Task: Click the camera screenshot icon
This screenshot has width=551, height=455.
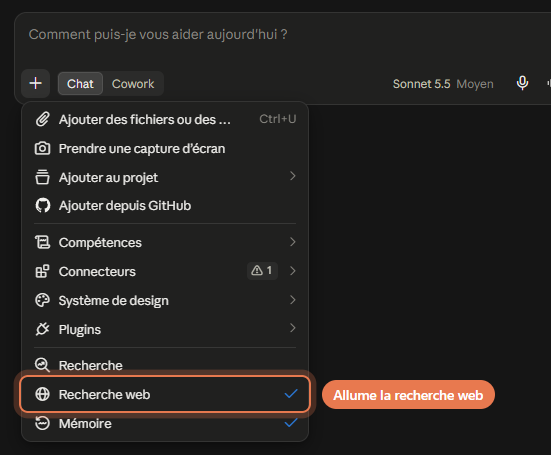Action: [x=43, y=148]
